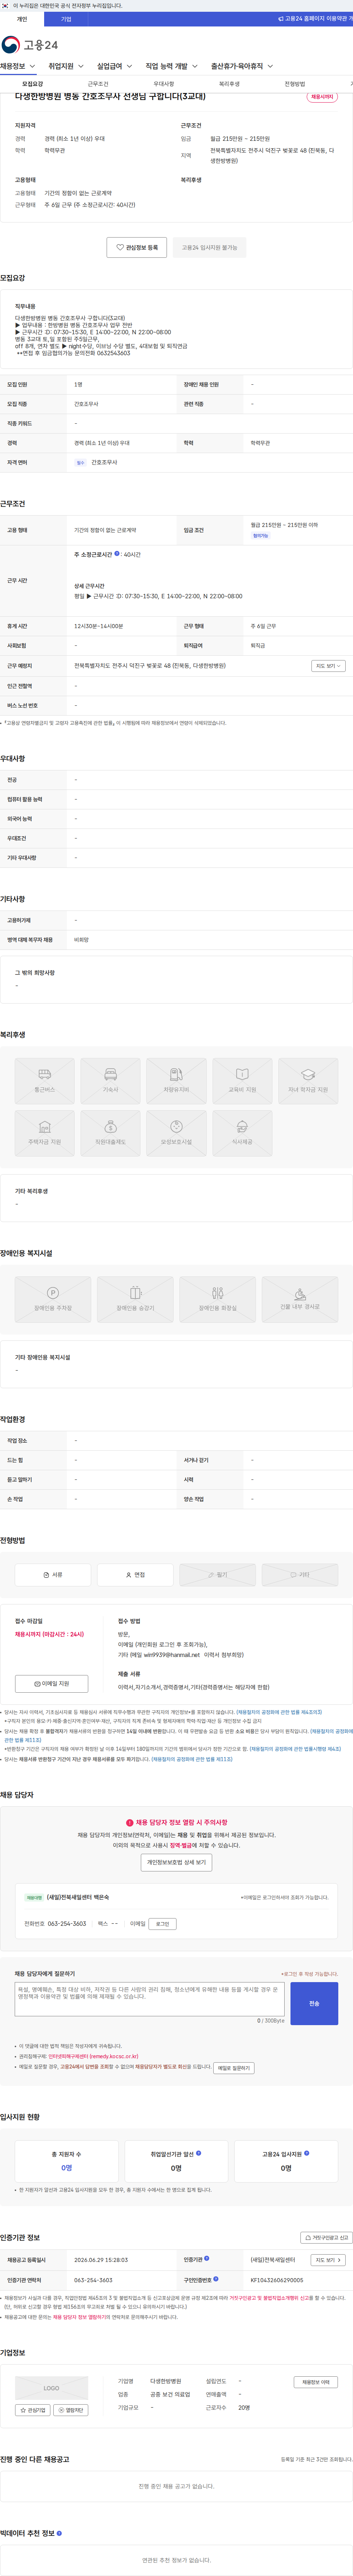
Task: Click the 차량유지비 welfare icon
Action: (176, 1081)
